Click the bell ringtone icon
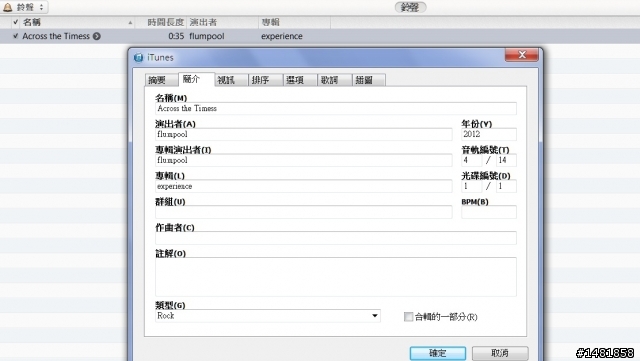 tap(7, 7)
